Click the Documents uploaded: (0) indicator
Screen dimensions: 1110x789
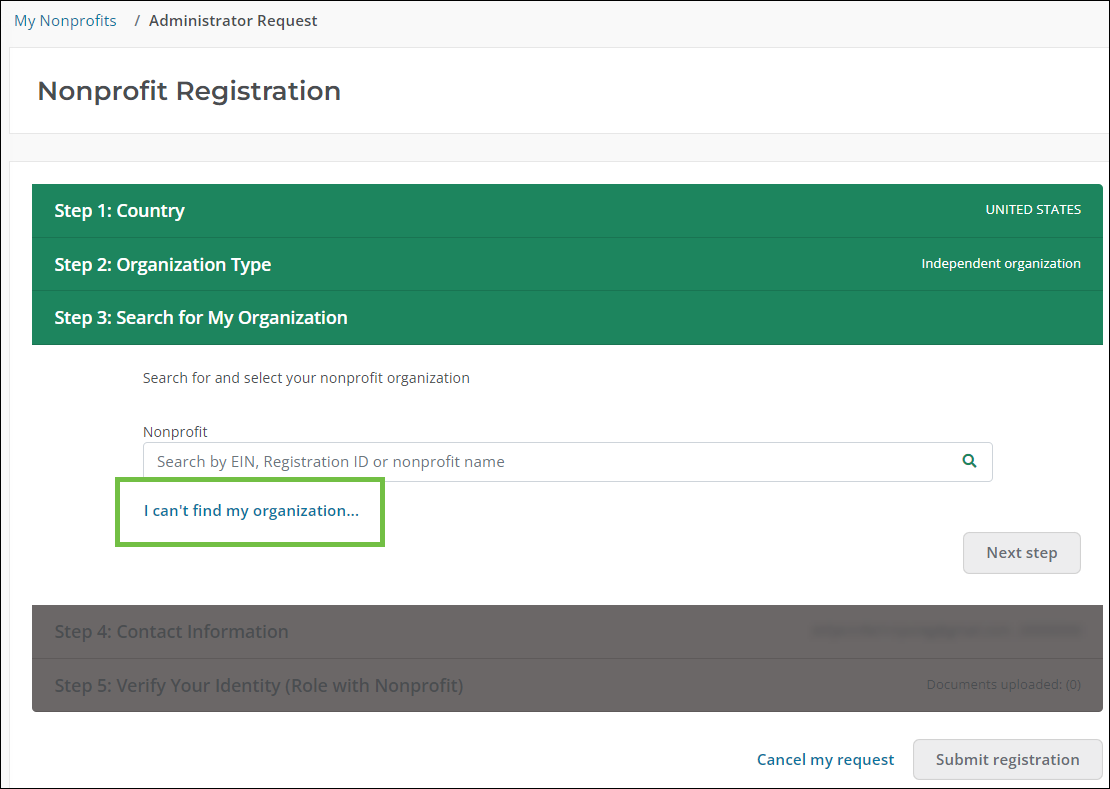[x=1003, y=685]
